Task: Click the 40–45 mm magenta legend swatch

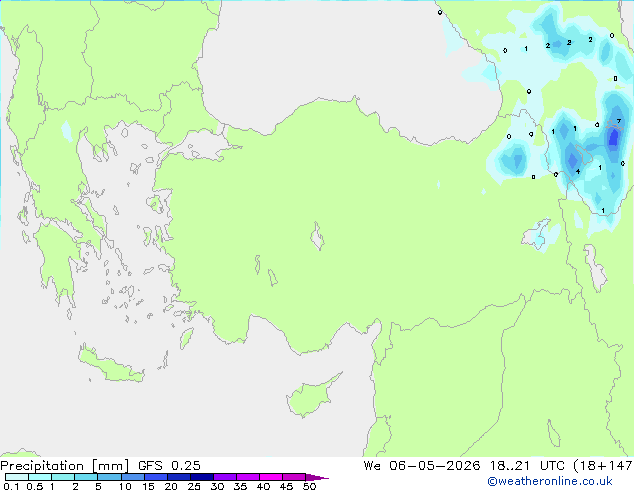Action: 271,477
